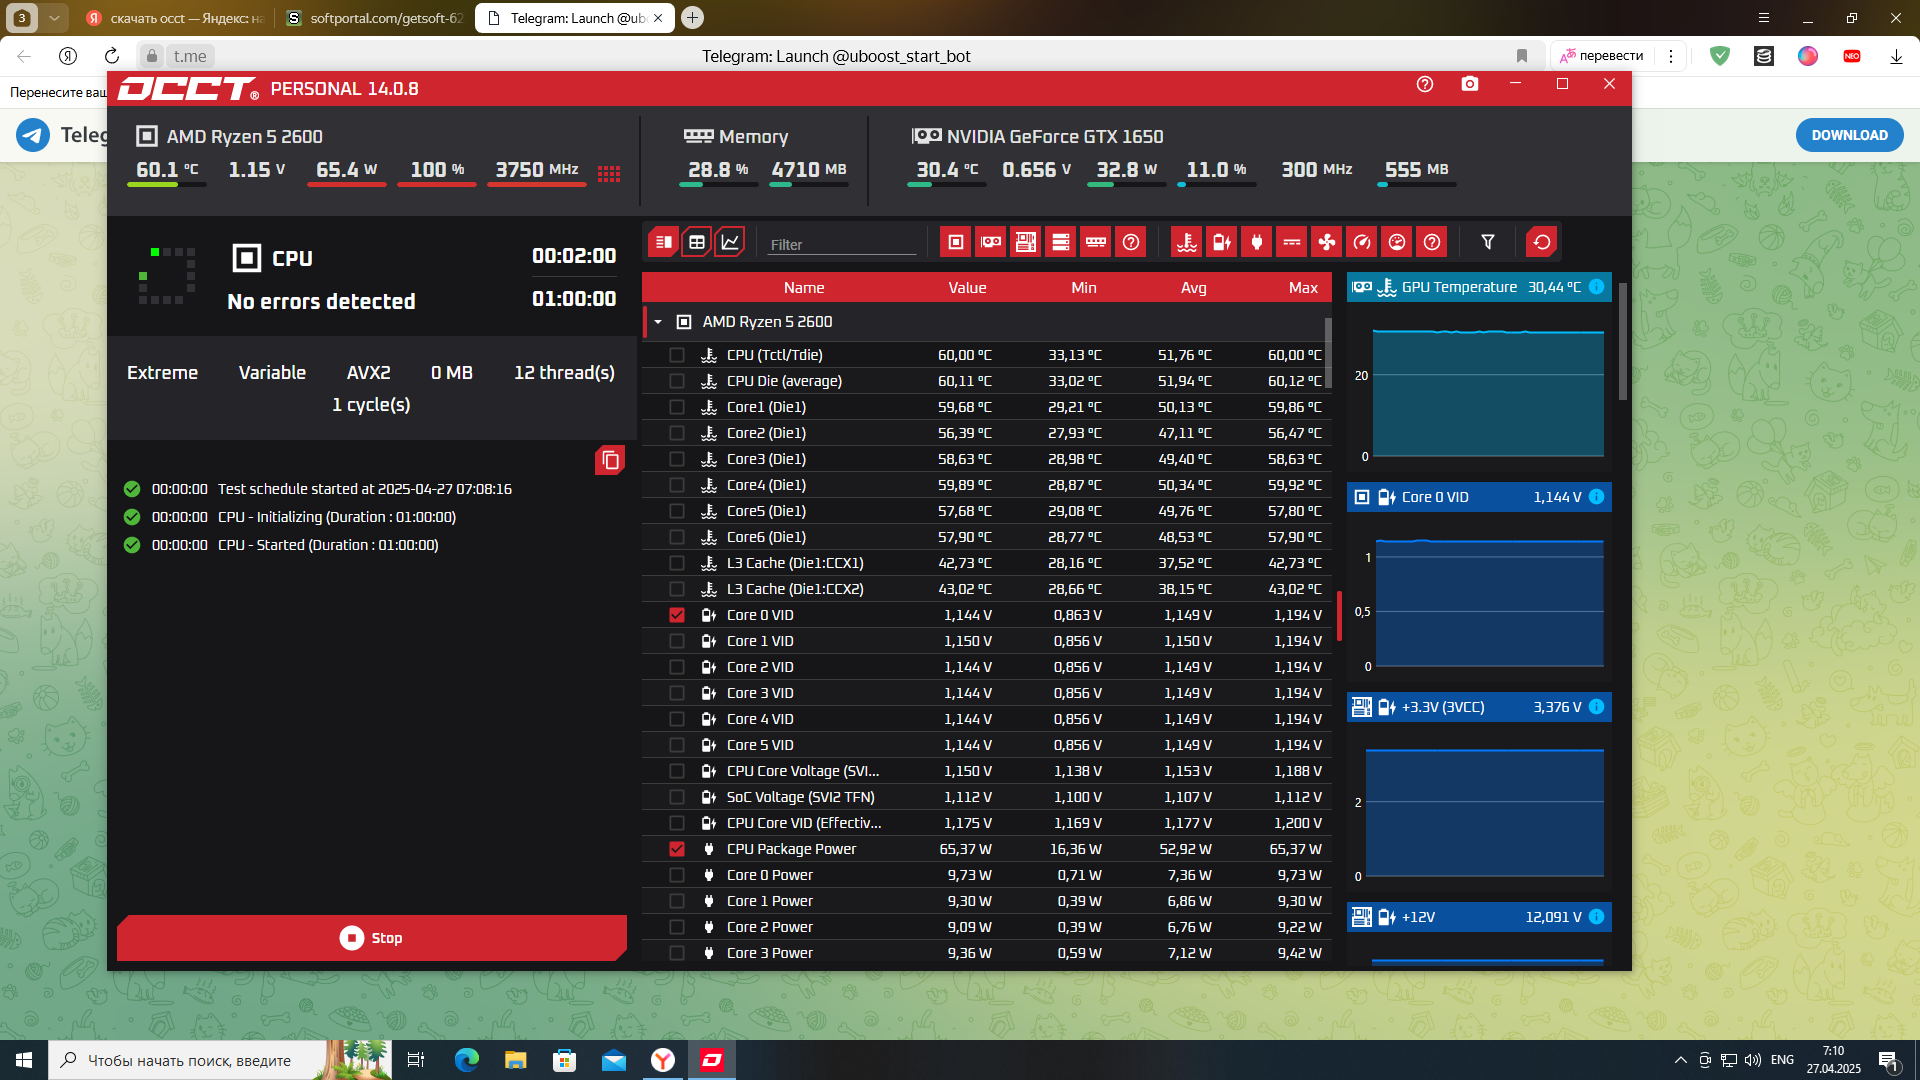Uncheck the CPU Package Power checkbox
The height and width of the screenshot is (1080, 1920).
pyautogui.click(x=677, y=849)
